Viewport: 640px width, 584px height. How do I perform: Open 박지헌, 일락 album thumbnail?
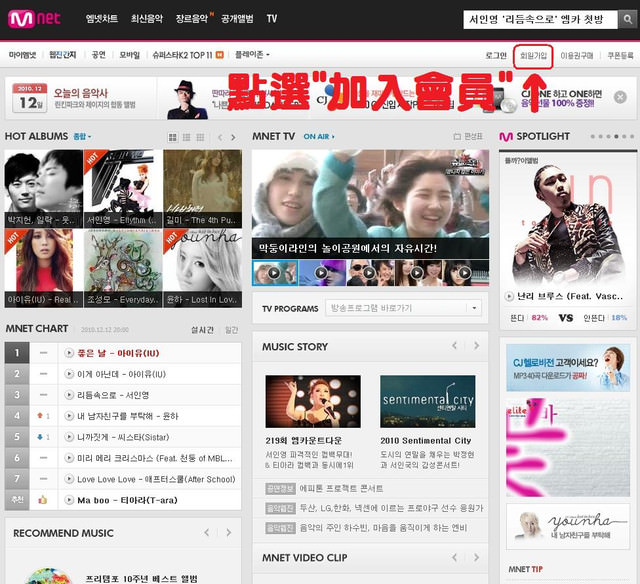click(x=44, y=189)
